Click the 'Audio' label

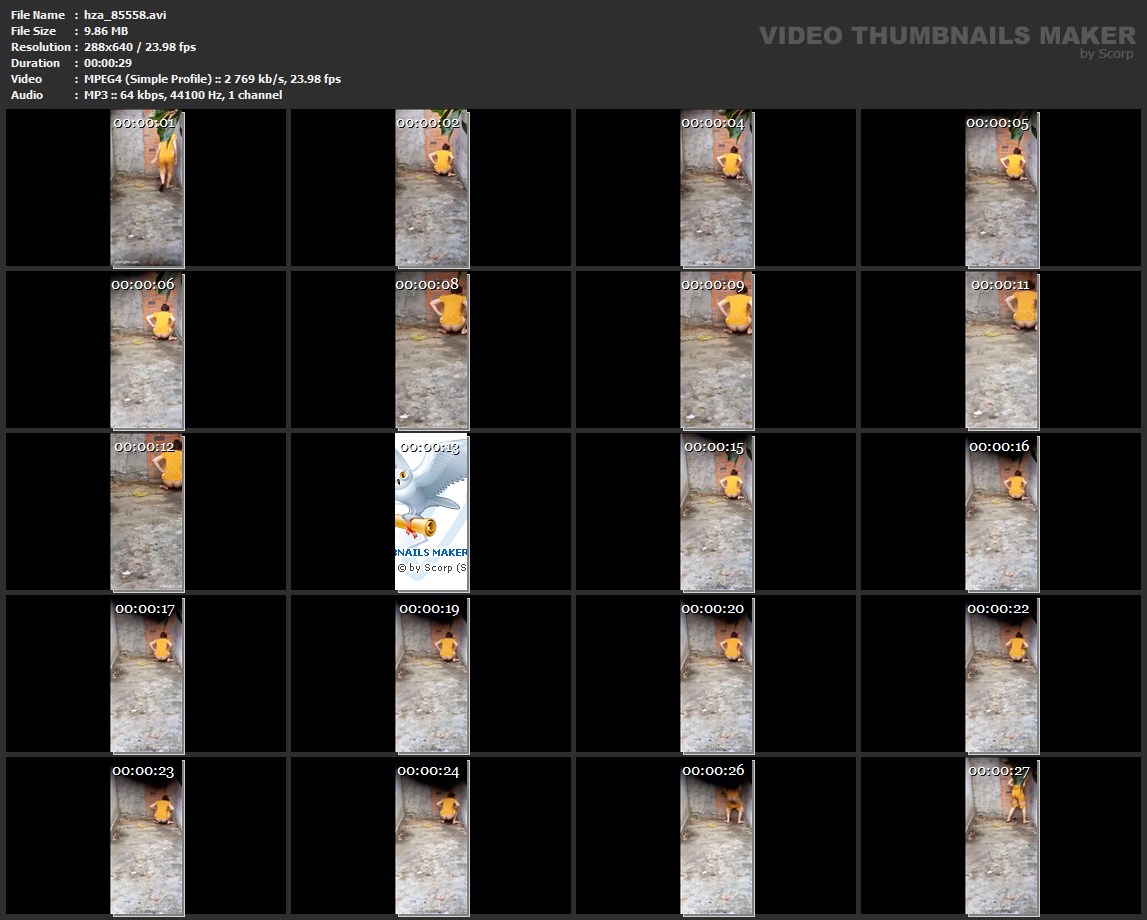click(x=27, y=95)
